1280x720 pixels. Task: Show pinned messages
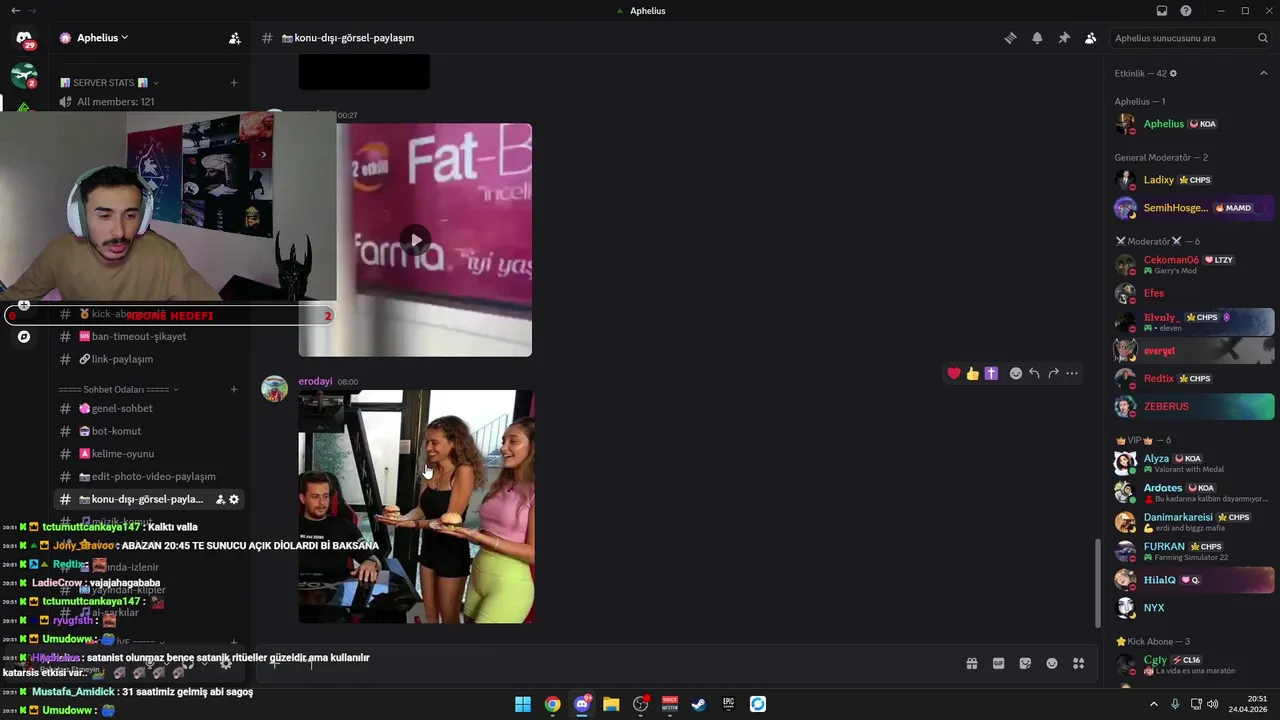pos(1064,38)
